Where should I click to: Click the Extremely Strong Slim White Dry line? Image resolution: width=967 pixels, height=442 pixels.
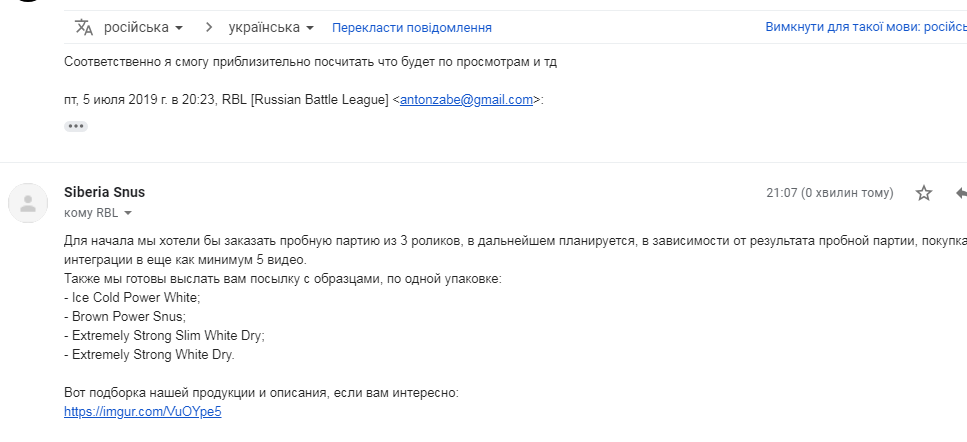pyautogui.click(x=164, y=336)
